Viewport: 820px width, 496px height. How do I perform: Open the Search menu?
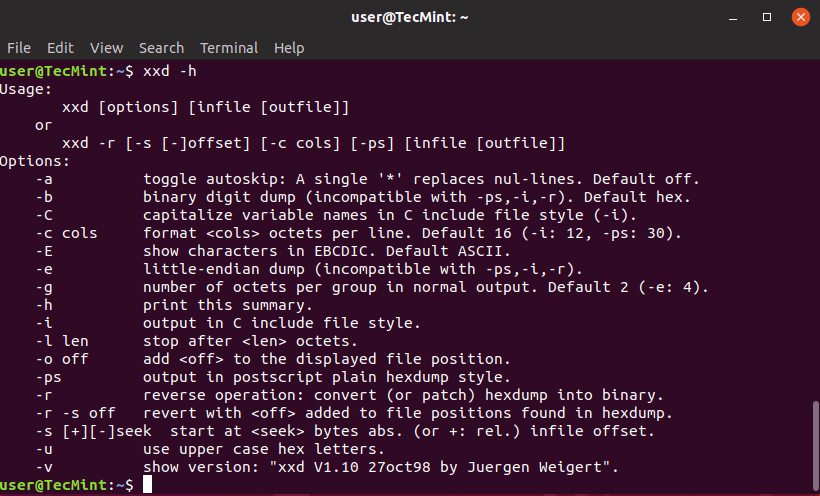pyautogui.click(x=161, y=48)
